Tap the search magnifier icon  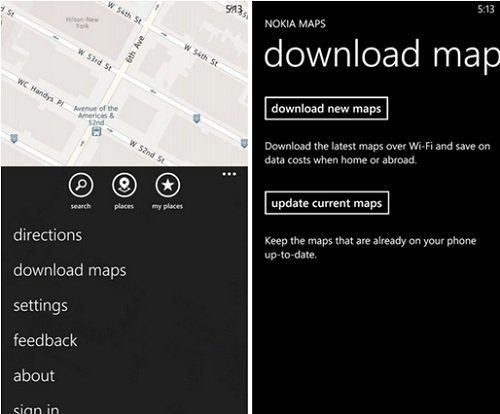coord(81,185)
